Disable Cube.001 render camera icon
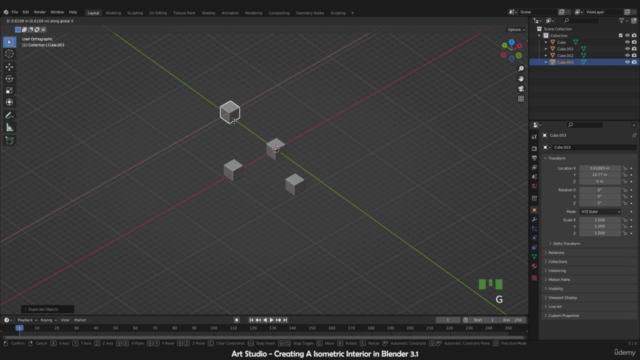 click(634, 49)
